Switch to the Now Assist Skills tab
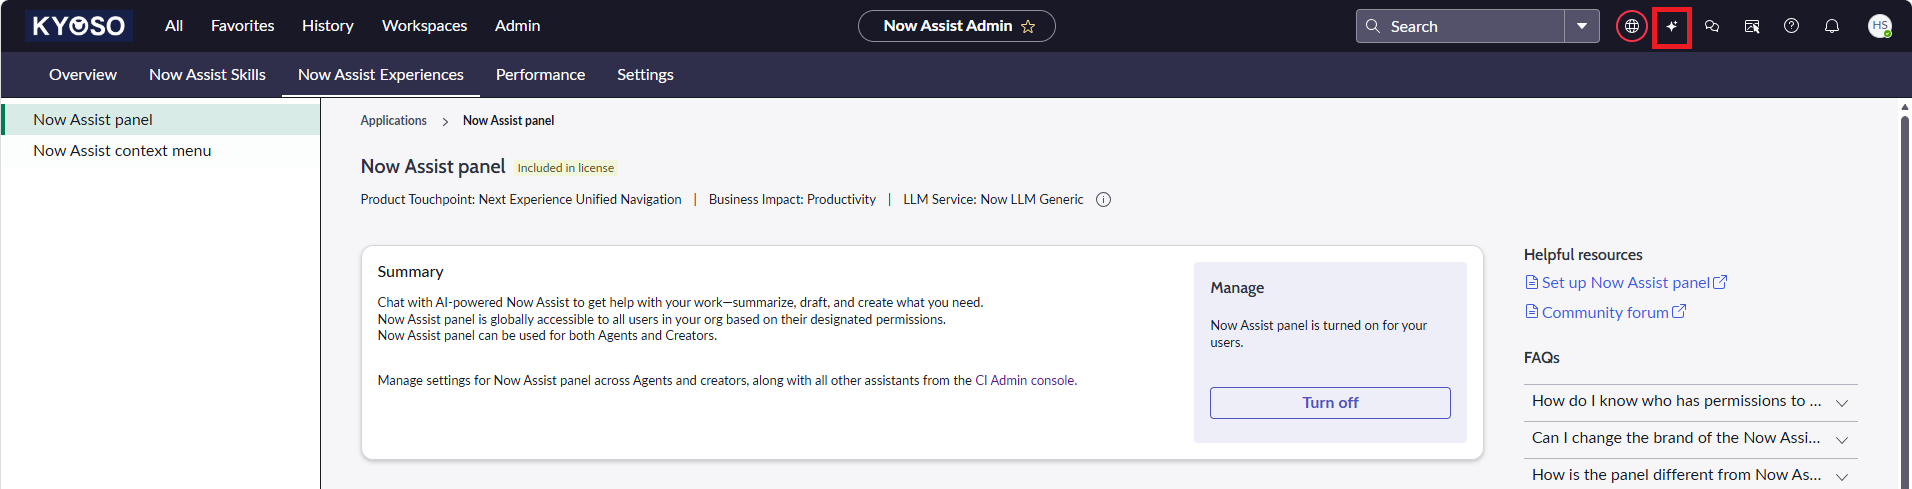The height and width of the screenshot is (489, 1912). point(207,75)
